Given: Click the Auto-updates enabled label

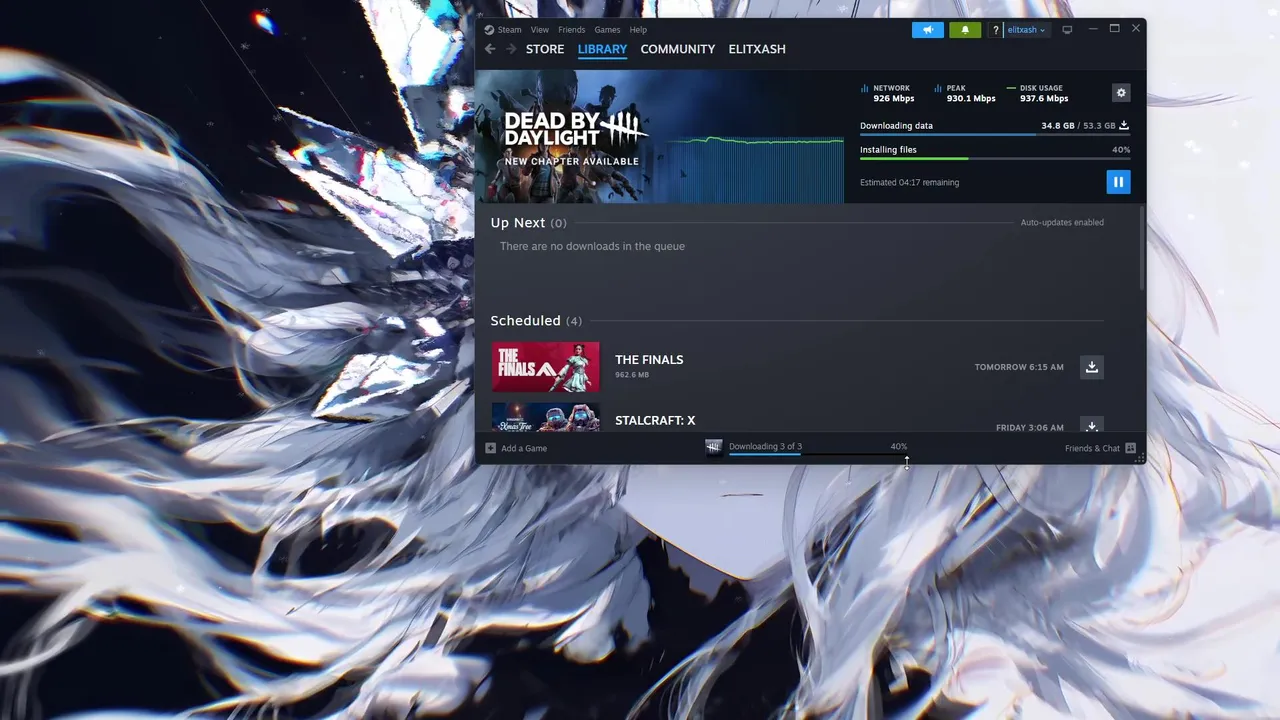Looking at the screenshot, I should [1062, 223].
